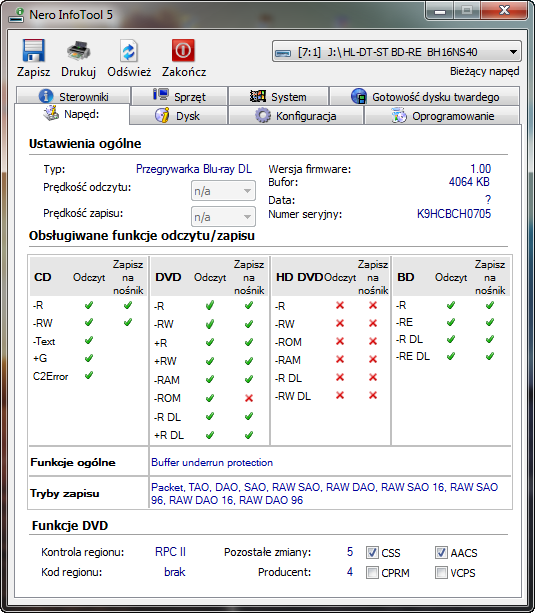Select the Napęd tab

point(72,114)
